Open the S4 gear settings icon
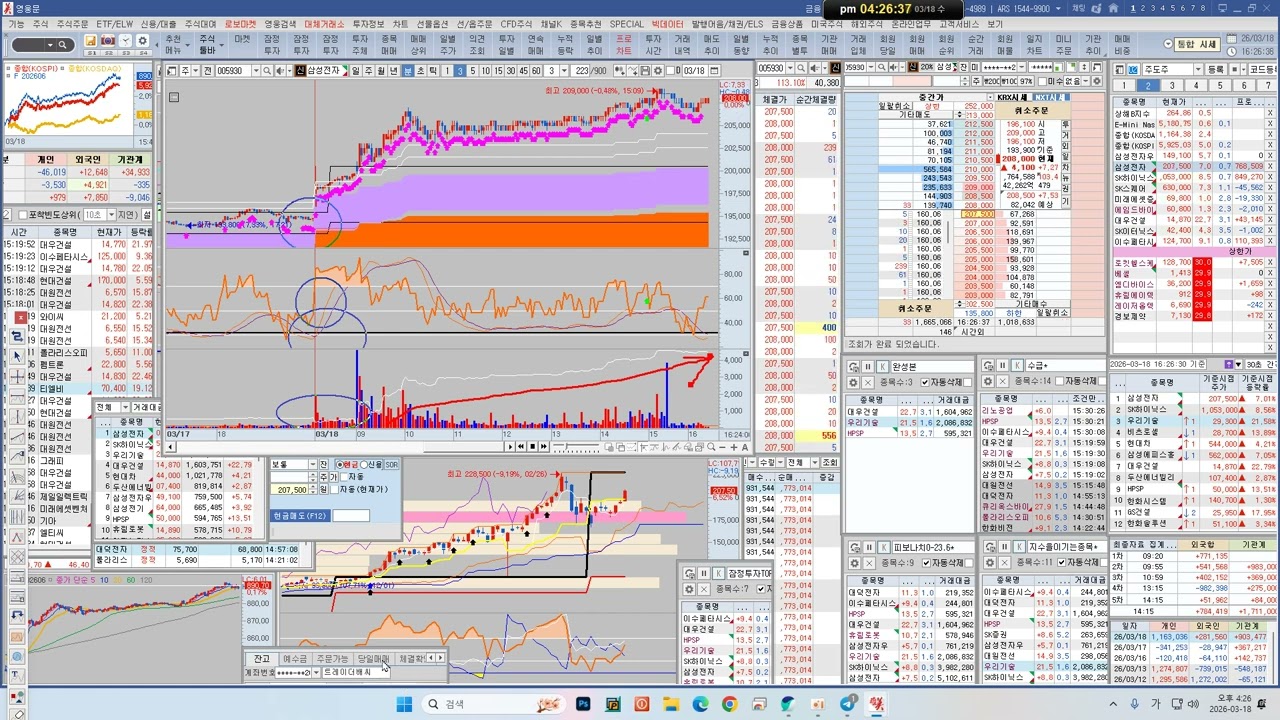 142,41
